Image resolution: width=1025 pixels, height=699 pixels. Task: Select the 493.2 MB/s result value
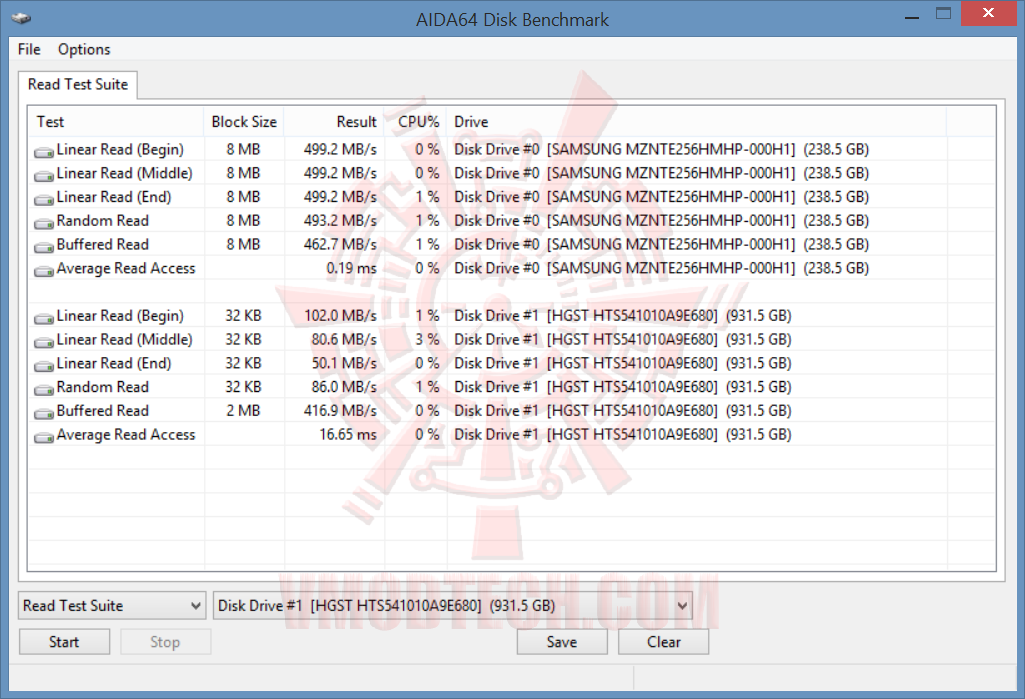(x=340, y=221)
